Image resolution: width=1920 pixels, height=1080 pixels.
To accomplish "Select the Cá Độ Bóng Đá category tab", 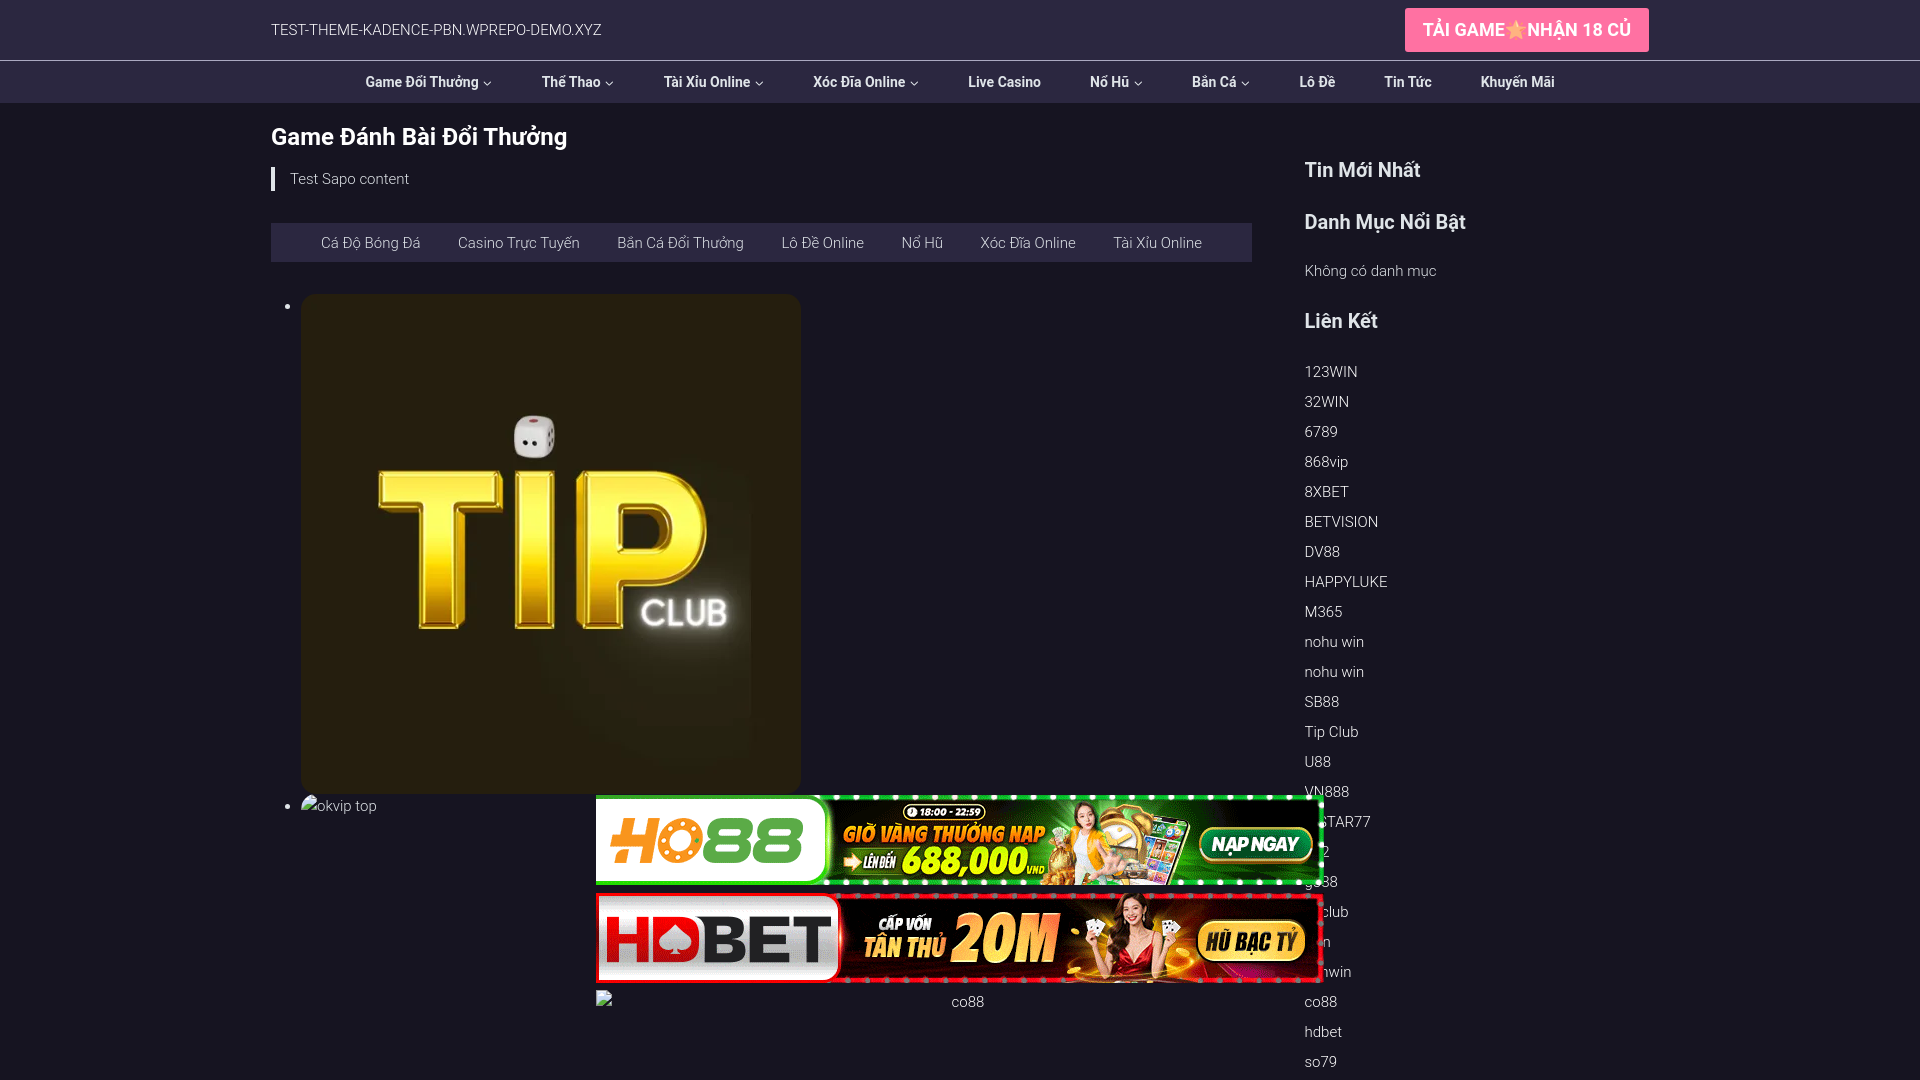I will click(x=370, y=243).
